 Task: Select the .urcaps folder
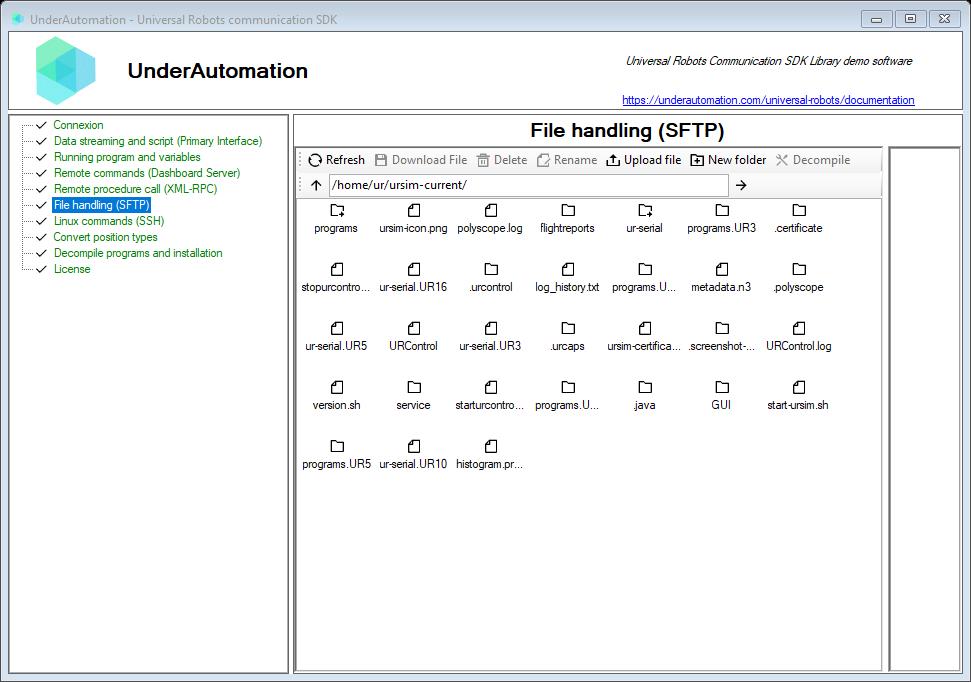pos(567,336)
